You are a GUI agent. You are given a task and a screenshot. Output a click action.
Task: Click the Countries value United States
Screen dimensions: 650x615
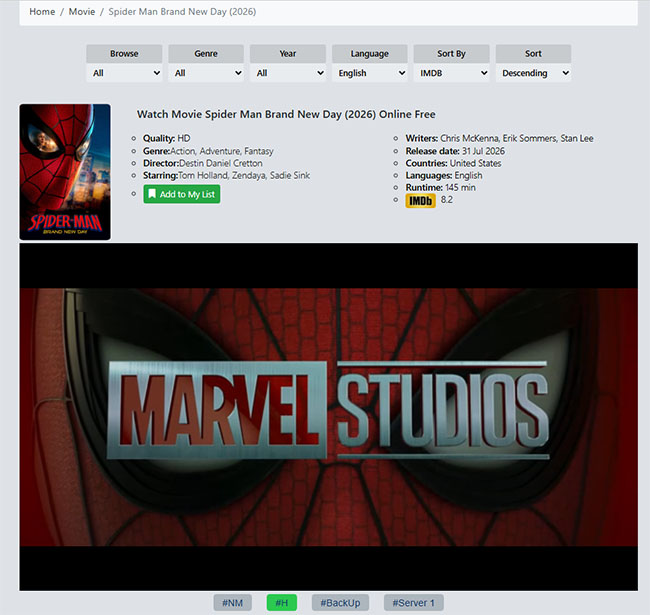tap(475, 163)
